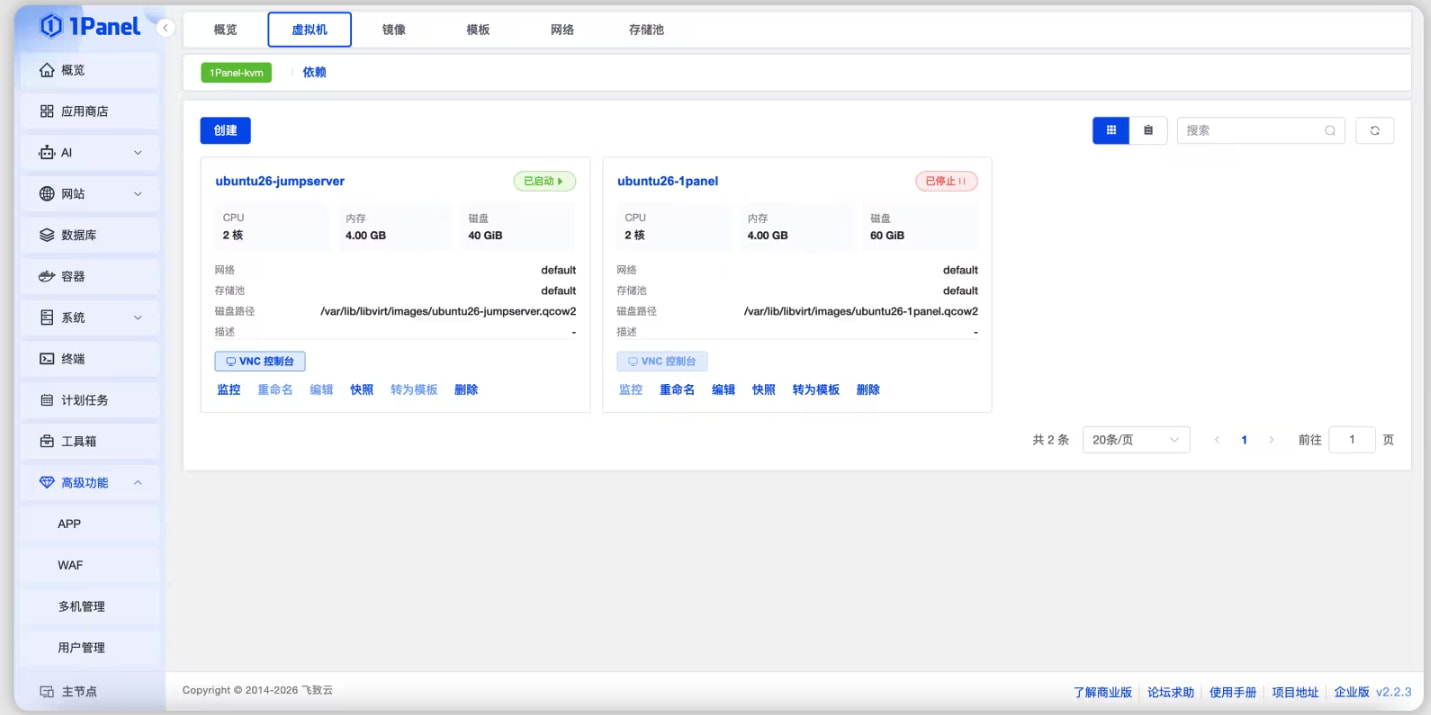Click 编辑 on the ubuntu26-1panel card
This screenshot has width=1431, height=715.
(x=723, y=390)
